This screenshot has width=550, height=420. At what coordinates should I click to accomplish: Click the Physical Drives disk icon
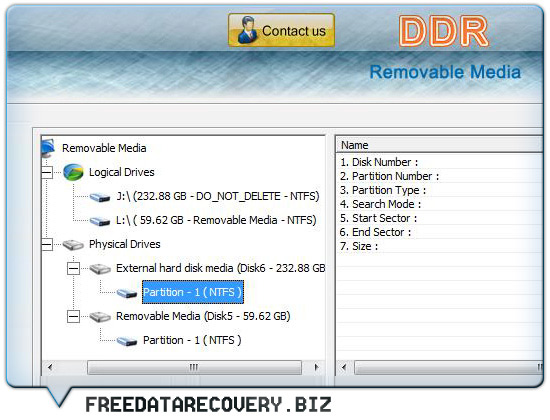[x=73, y=245]
